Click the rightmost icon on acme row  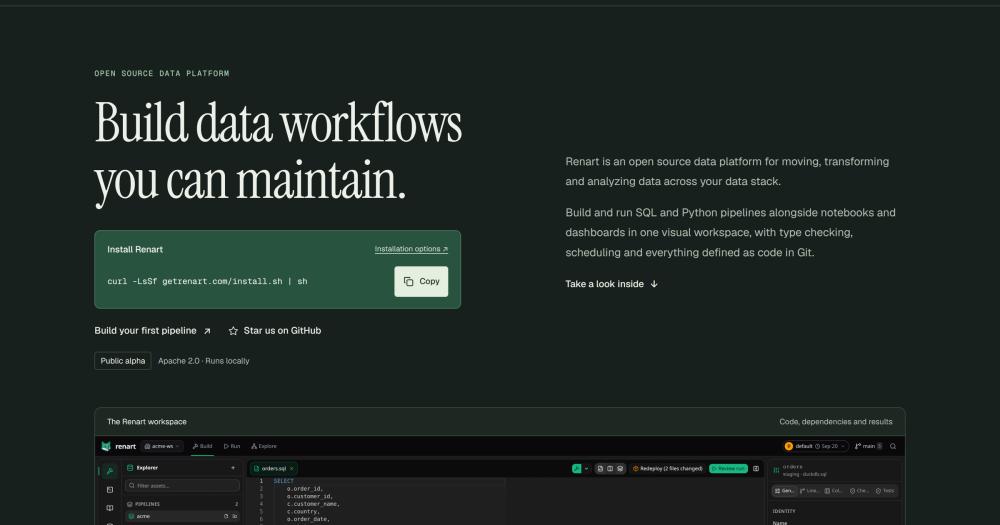[235, 516]
